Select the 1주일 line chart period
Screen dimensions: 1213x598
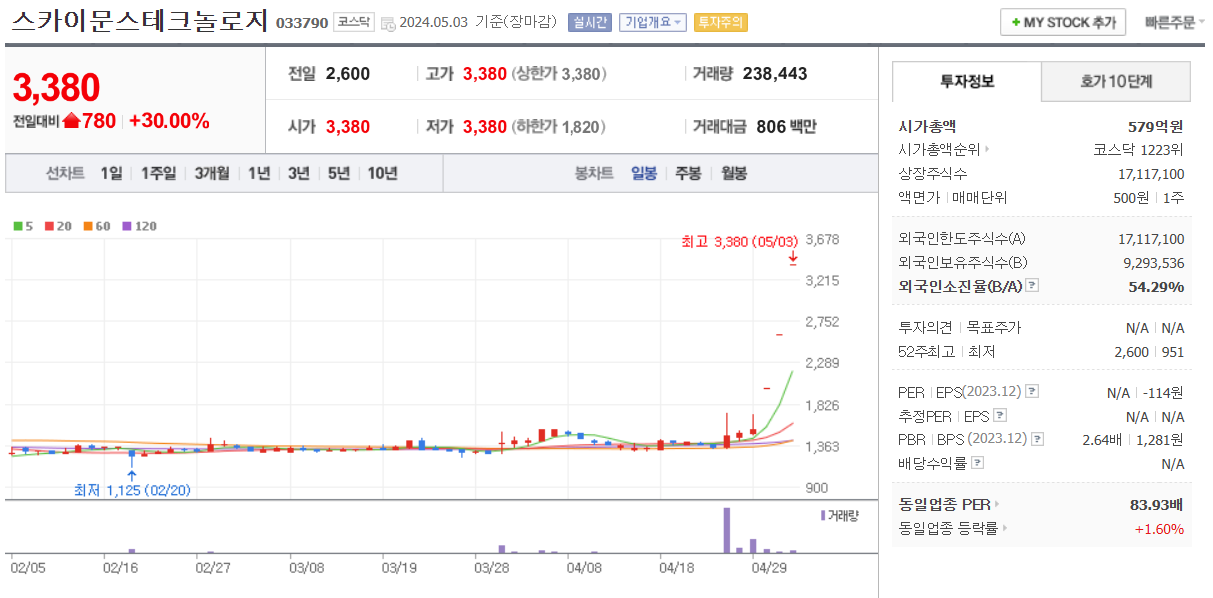click(158, 173)
